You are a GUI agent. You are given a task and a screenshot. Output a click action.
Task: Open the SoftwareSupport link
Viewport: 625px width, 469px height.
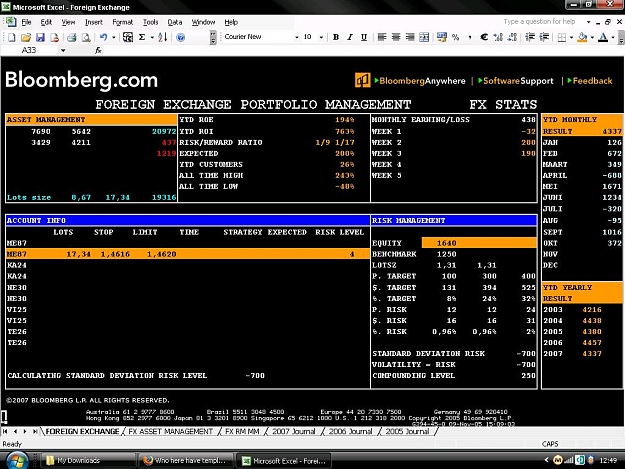tap(516, 81)
